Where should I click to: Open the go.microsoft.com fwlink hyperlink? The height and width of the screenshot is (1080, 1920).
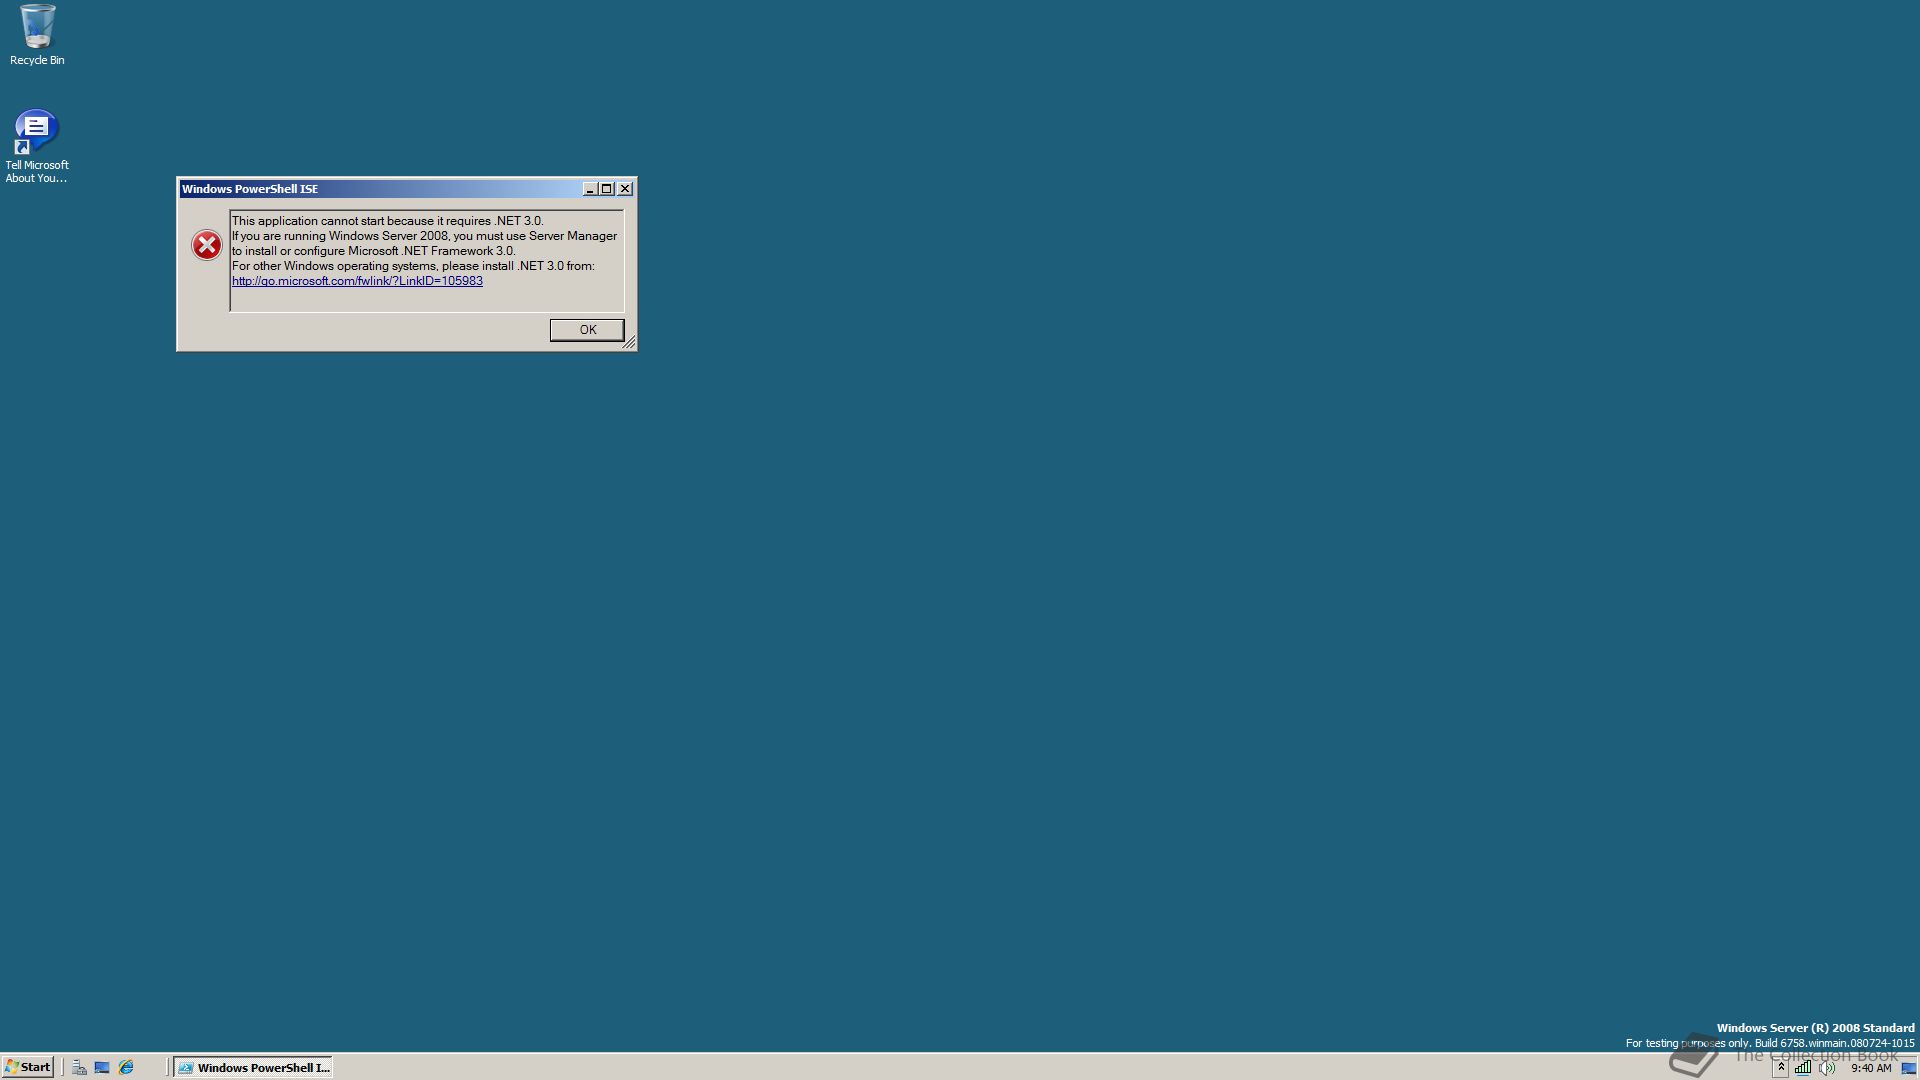click(357, 281)
